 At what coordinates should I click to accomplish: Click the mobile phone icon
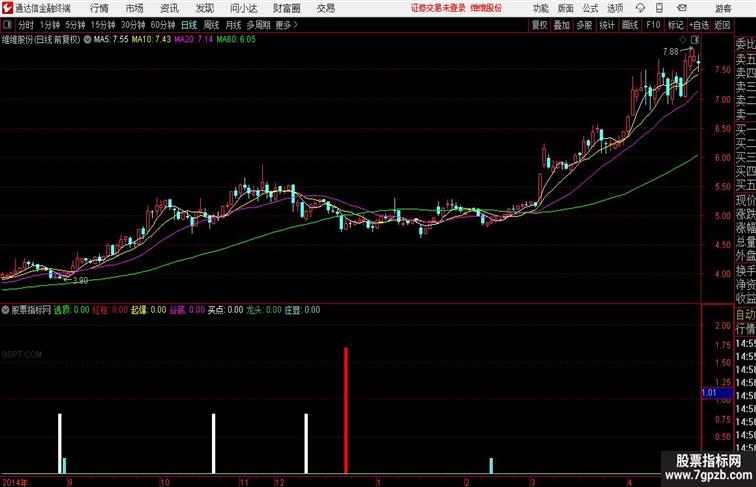coord(659,8)
